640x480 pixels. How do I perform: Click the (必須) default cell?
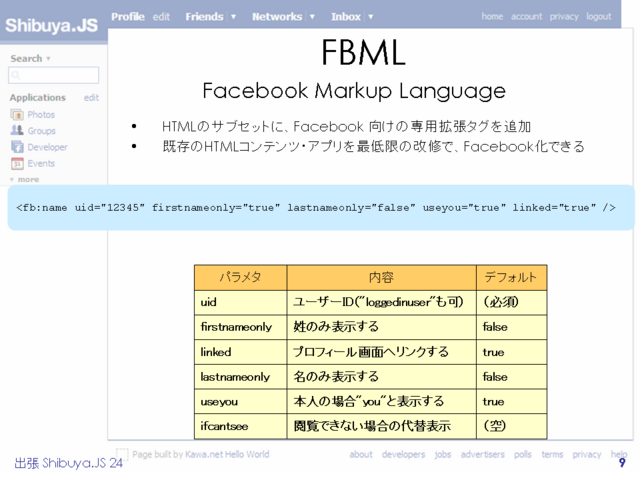click(x=511, y=302)
